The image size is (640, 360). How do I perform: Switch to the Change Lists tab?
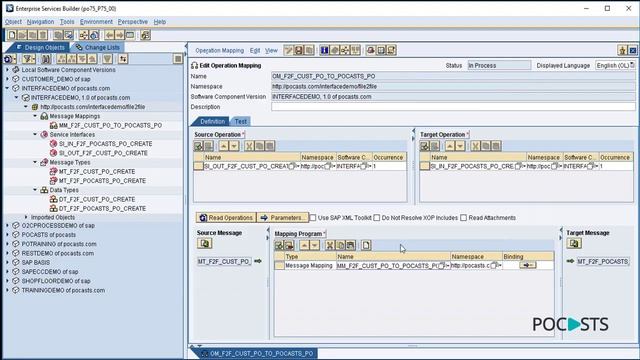tap(98, 47)
